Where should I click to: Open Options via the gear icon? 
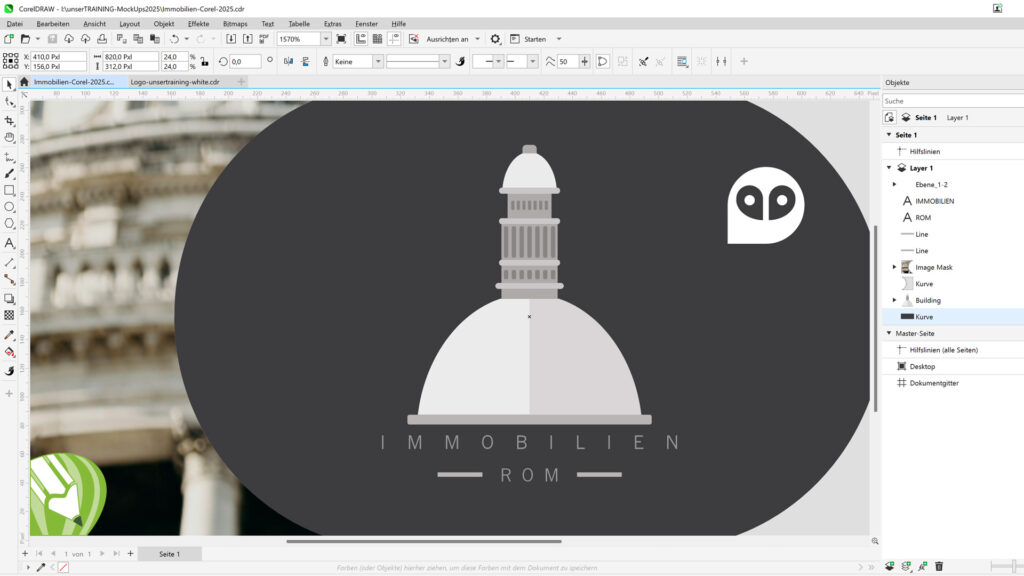coord(495,39)
